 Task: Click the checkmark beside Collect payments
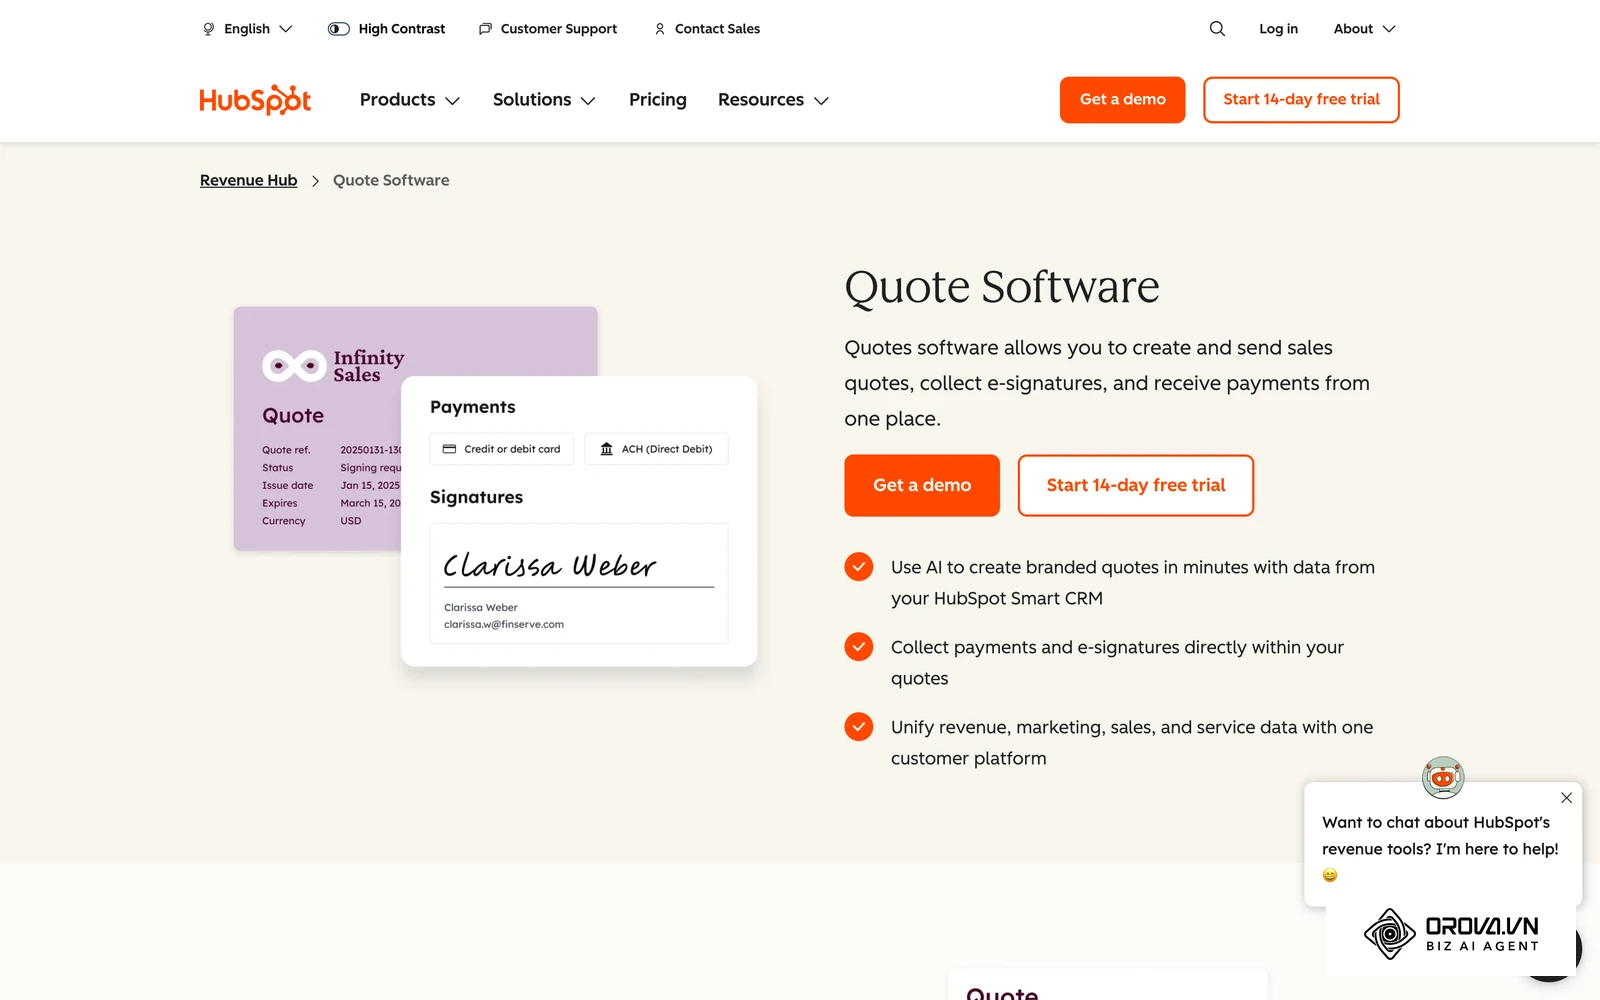(858, 647)
